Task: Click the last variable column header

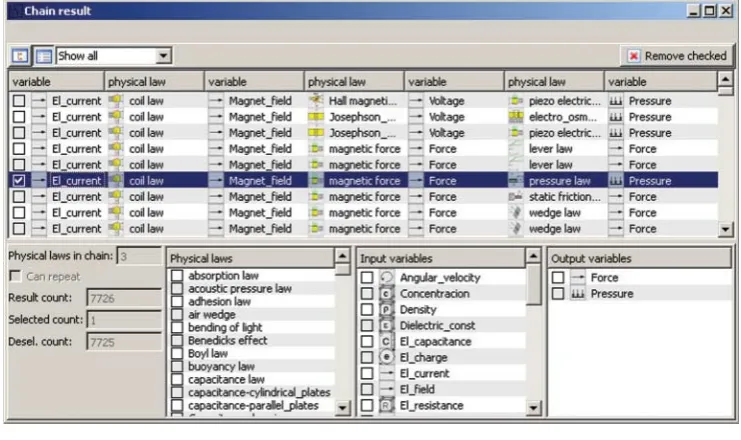Action: click(661, 82)
